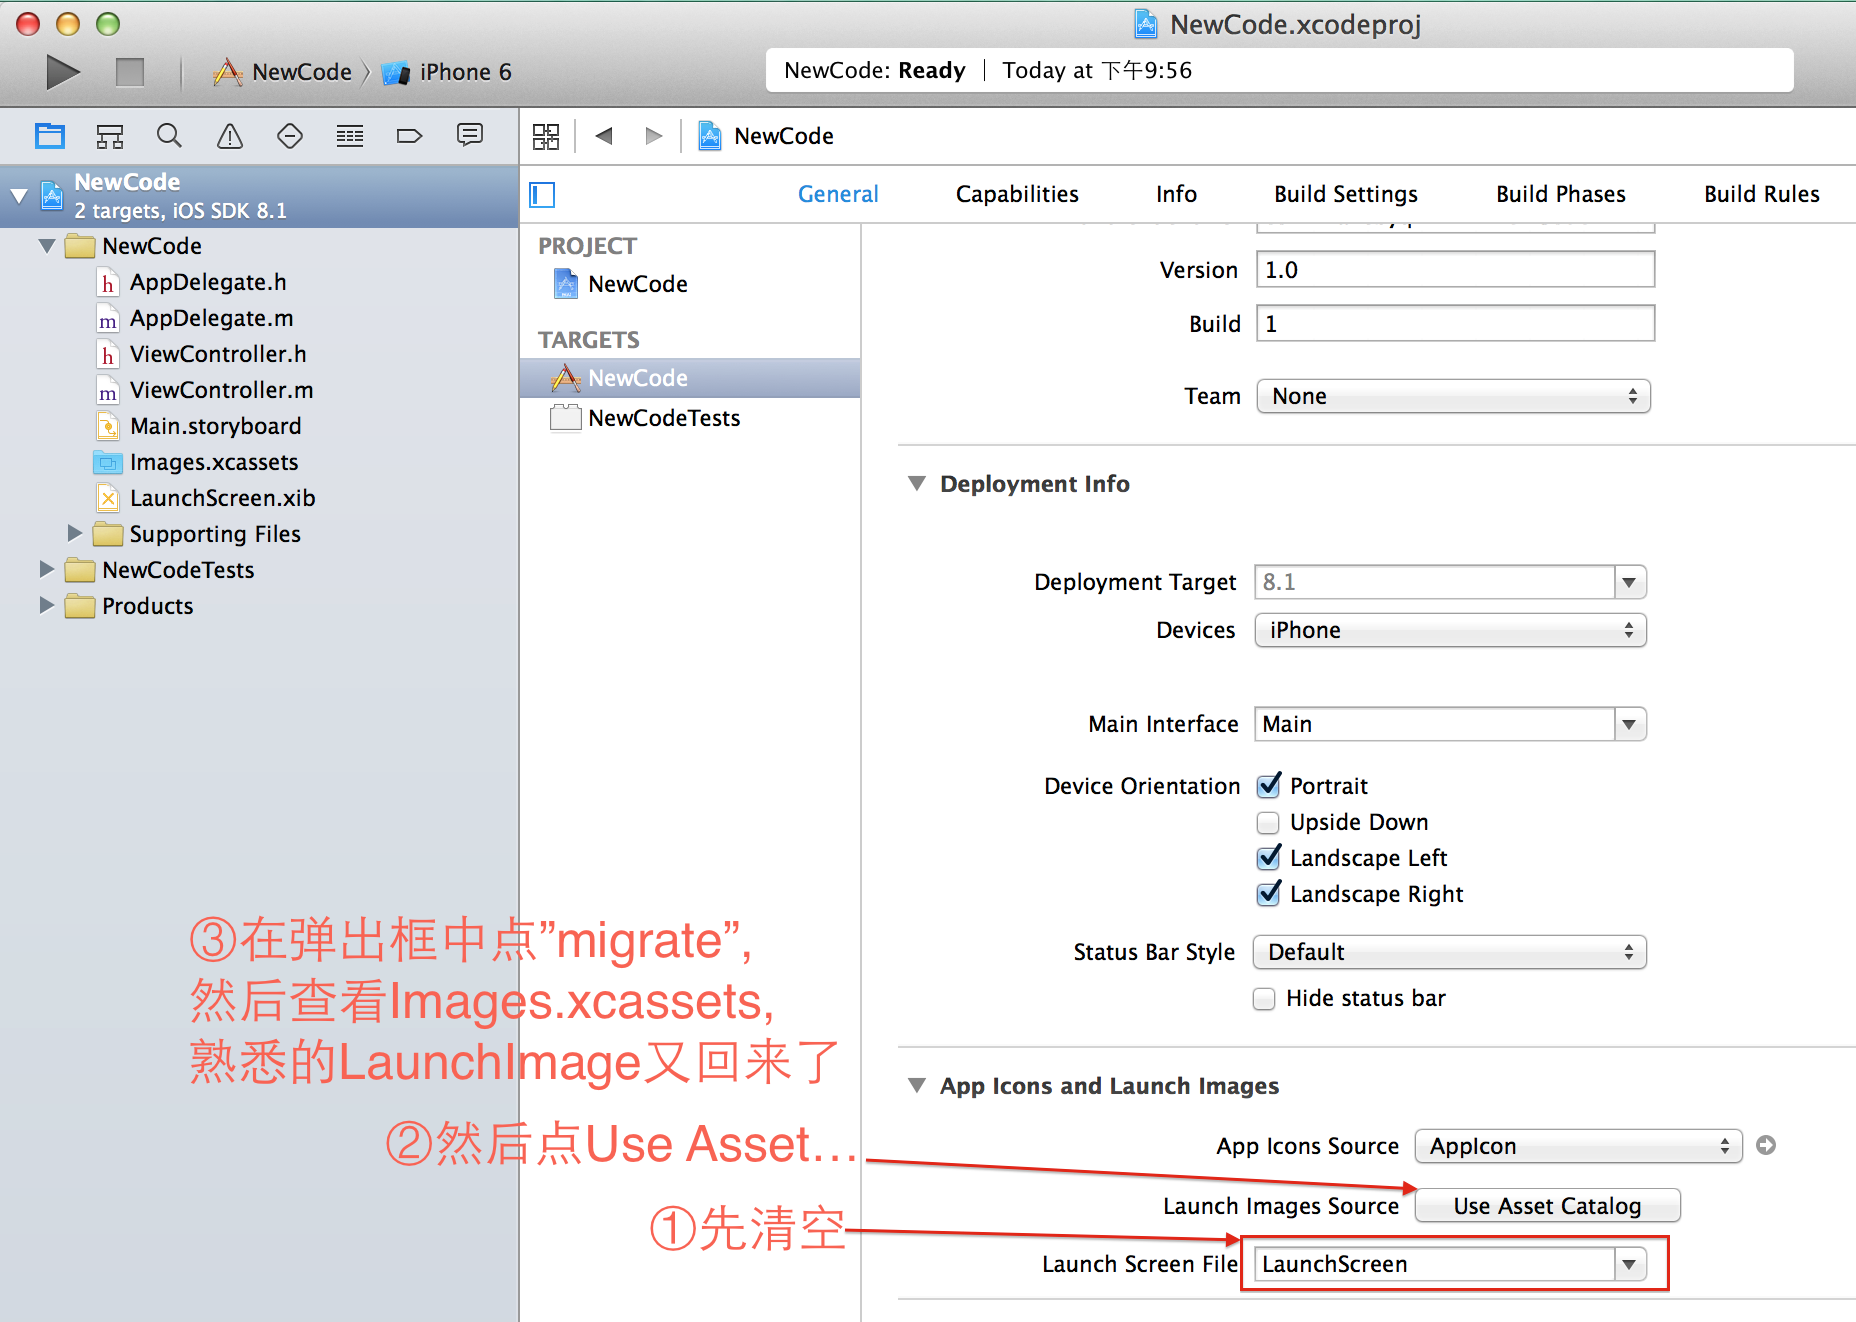Viewport: 1856px width, 1322px height.
Task: Go forward with the right arrow
Action: click(x=654, y=136)
